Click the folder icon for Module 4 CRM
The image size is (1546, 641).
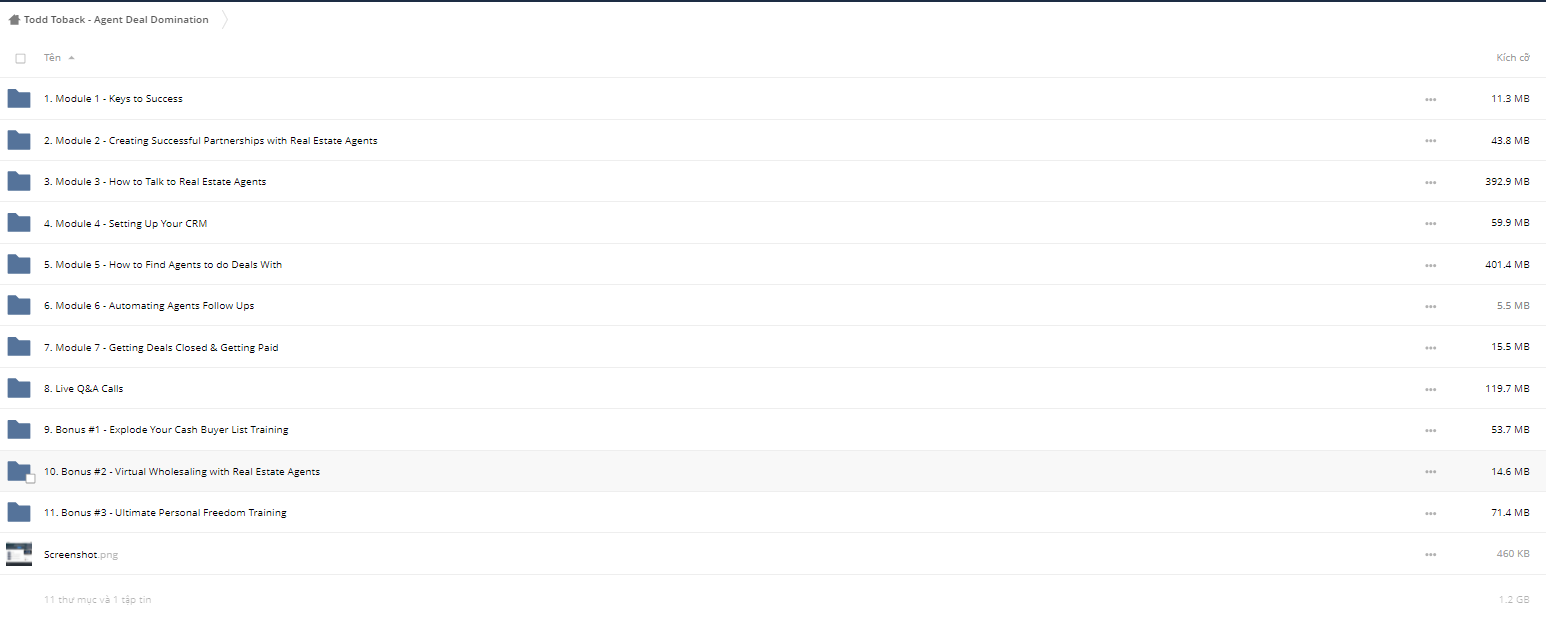click(x=19, y=223)
